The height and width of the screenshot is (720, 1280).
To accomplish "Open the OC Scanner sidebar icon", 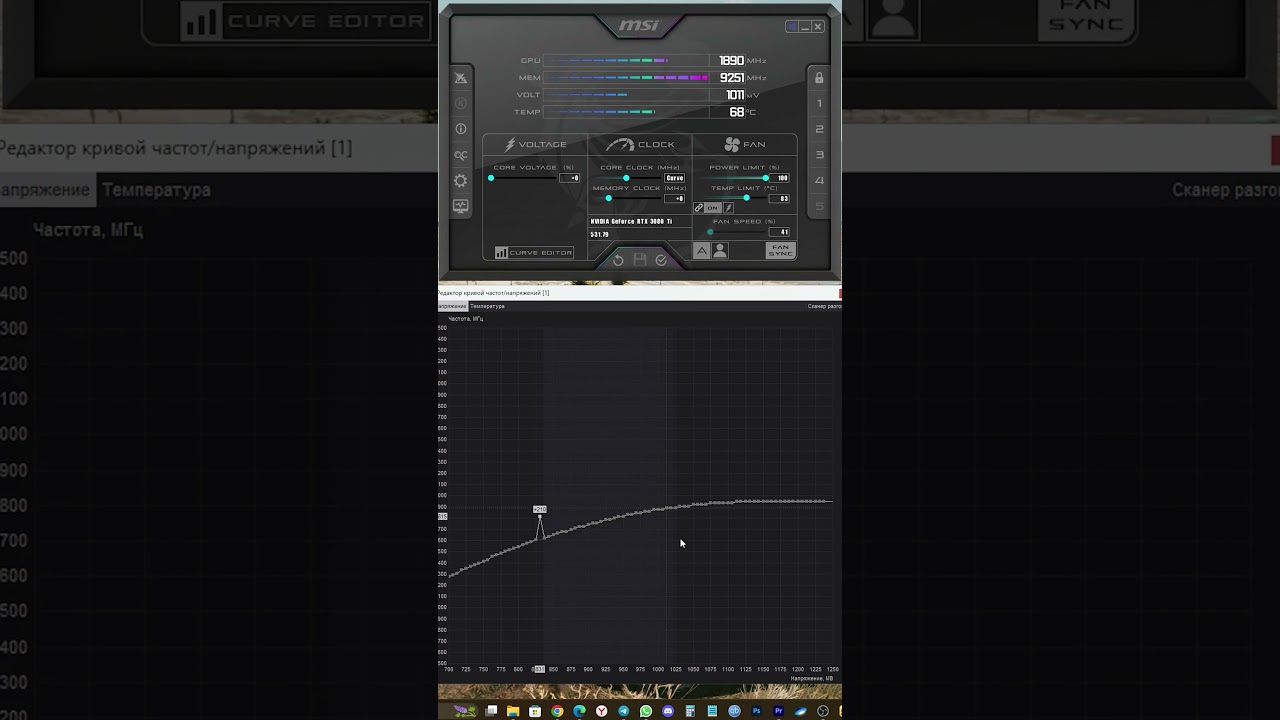I will tap(460, 156).
